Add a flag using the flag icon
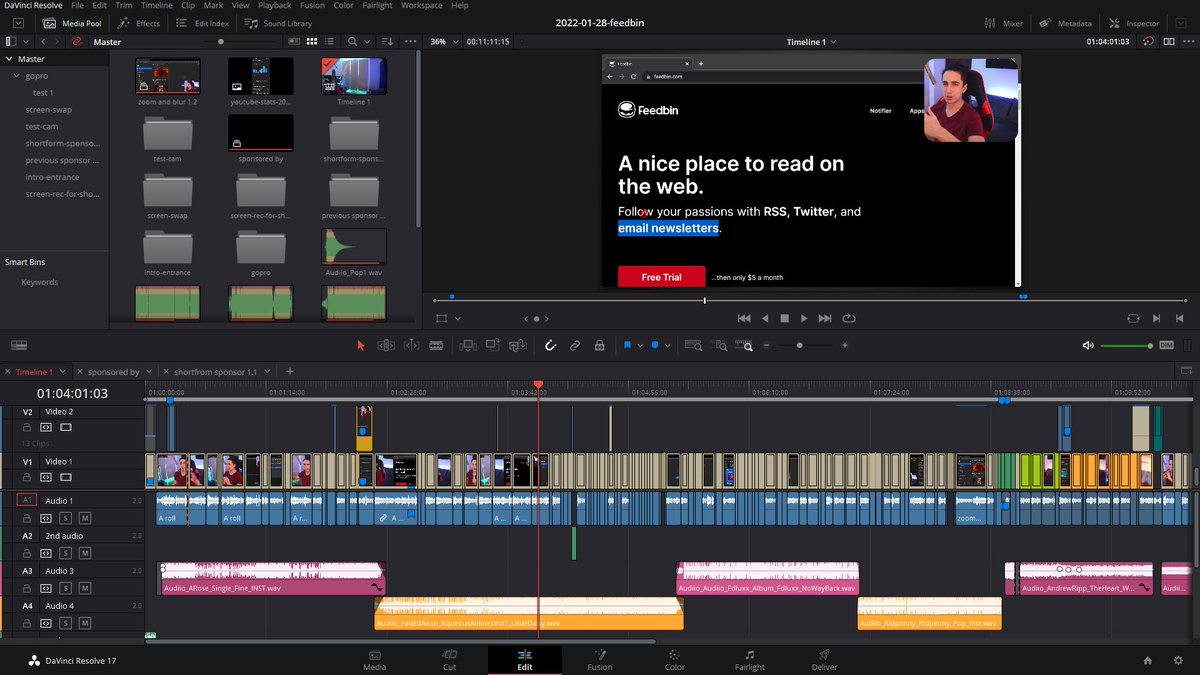 (x=628, y=345)
